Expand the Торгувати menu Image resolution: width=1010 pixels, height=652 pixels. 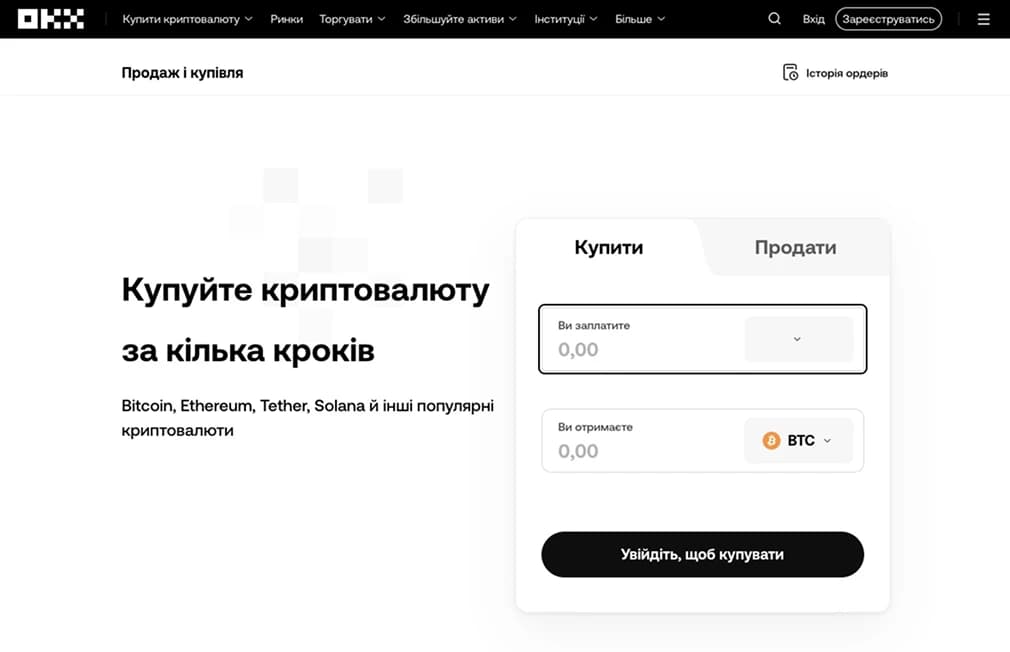[x=352, y=19]
